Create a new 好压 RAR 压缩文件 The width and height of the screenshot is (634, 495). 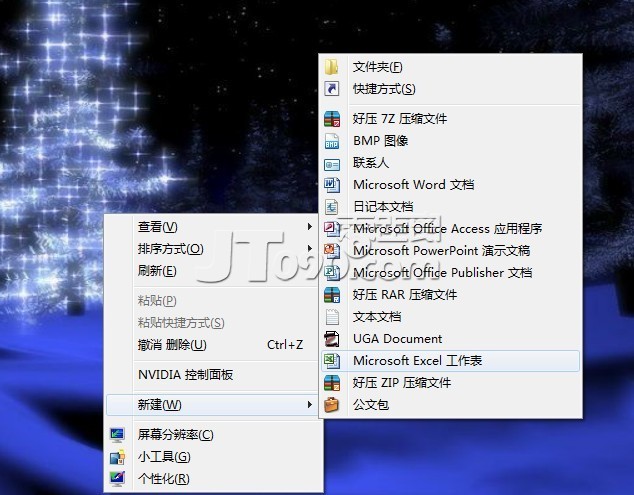[x=450, y=295]
